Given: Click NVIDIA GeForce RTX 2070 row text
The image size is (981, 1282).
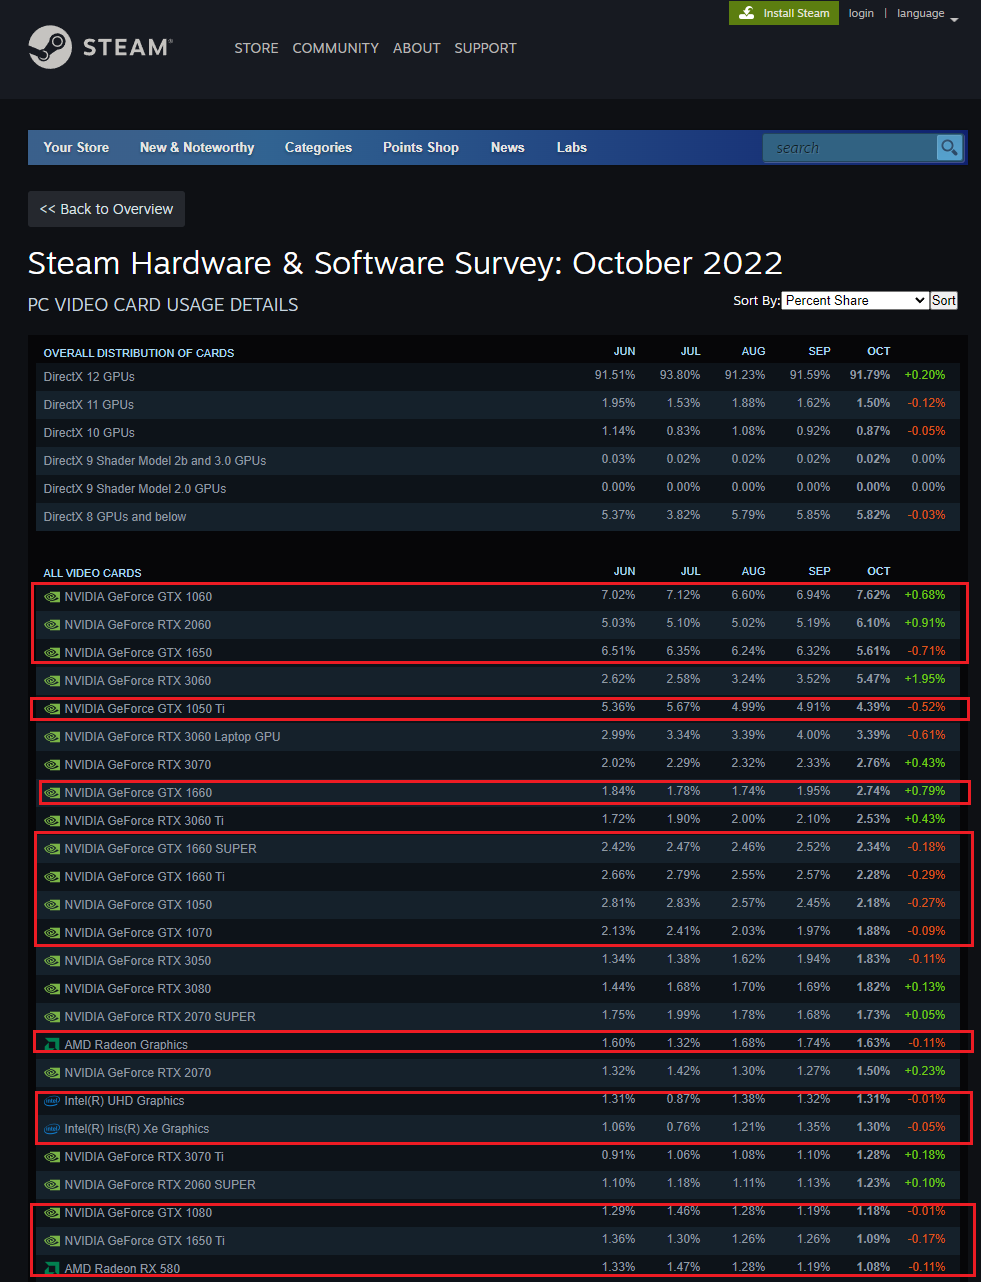Looking at the screenshot, I should [138, 1073].
